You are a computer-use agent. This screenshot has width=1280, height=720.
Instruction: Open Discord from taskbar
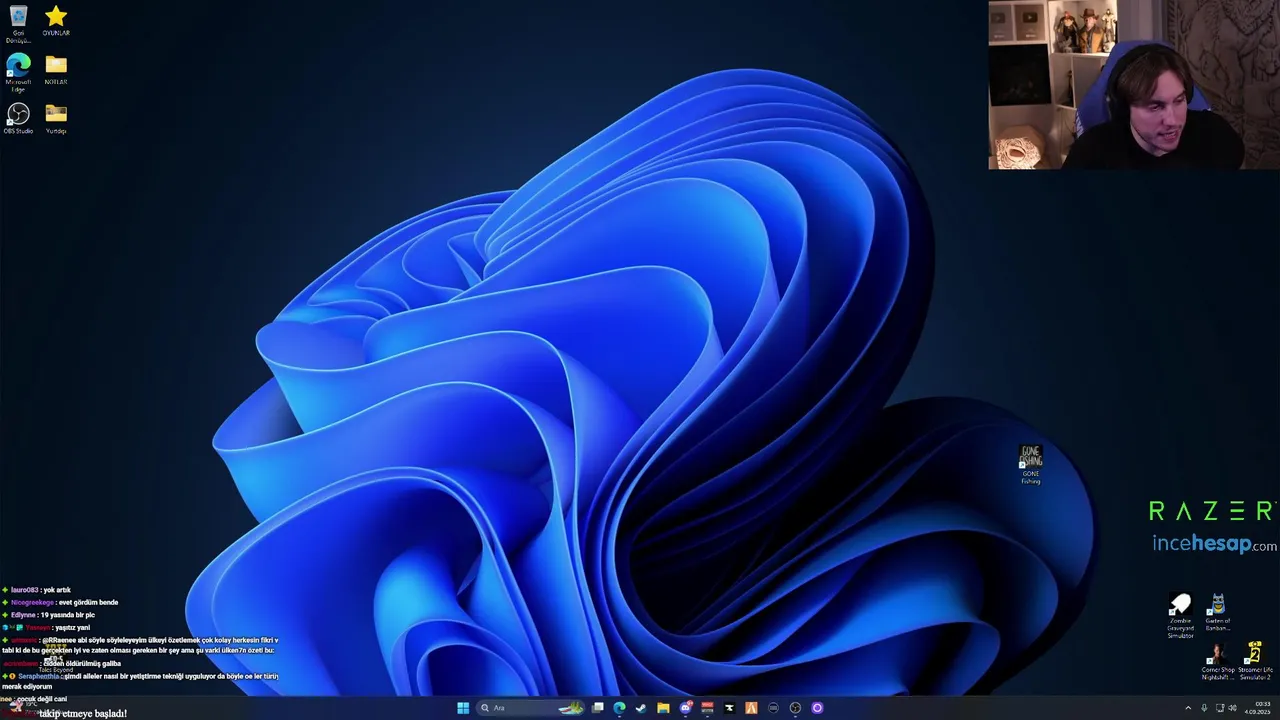click(x=686, y=708)
